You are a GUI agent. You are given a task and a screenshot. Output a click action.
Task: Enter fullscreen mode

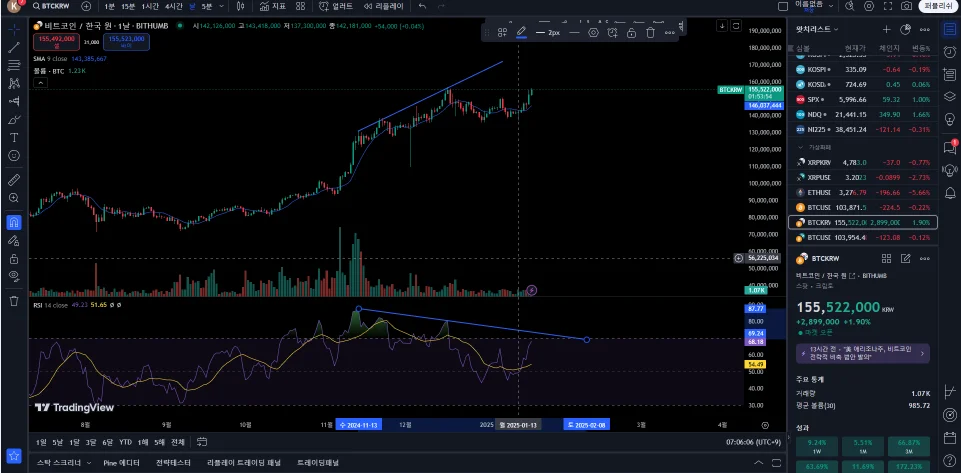[887, 6]
